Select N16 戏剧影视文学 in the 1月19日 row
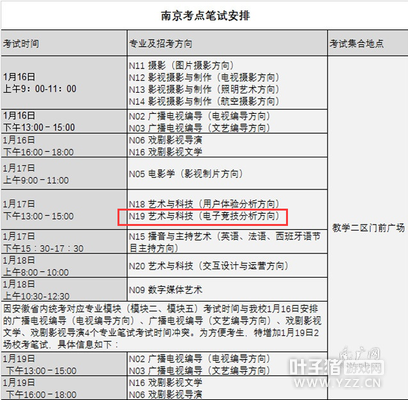Viewport: 408px width, 400px height. click(x=166, y=383)
